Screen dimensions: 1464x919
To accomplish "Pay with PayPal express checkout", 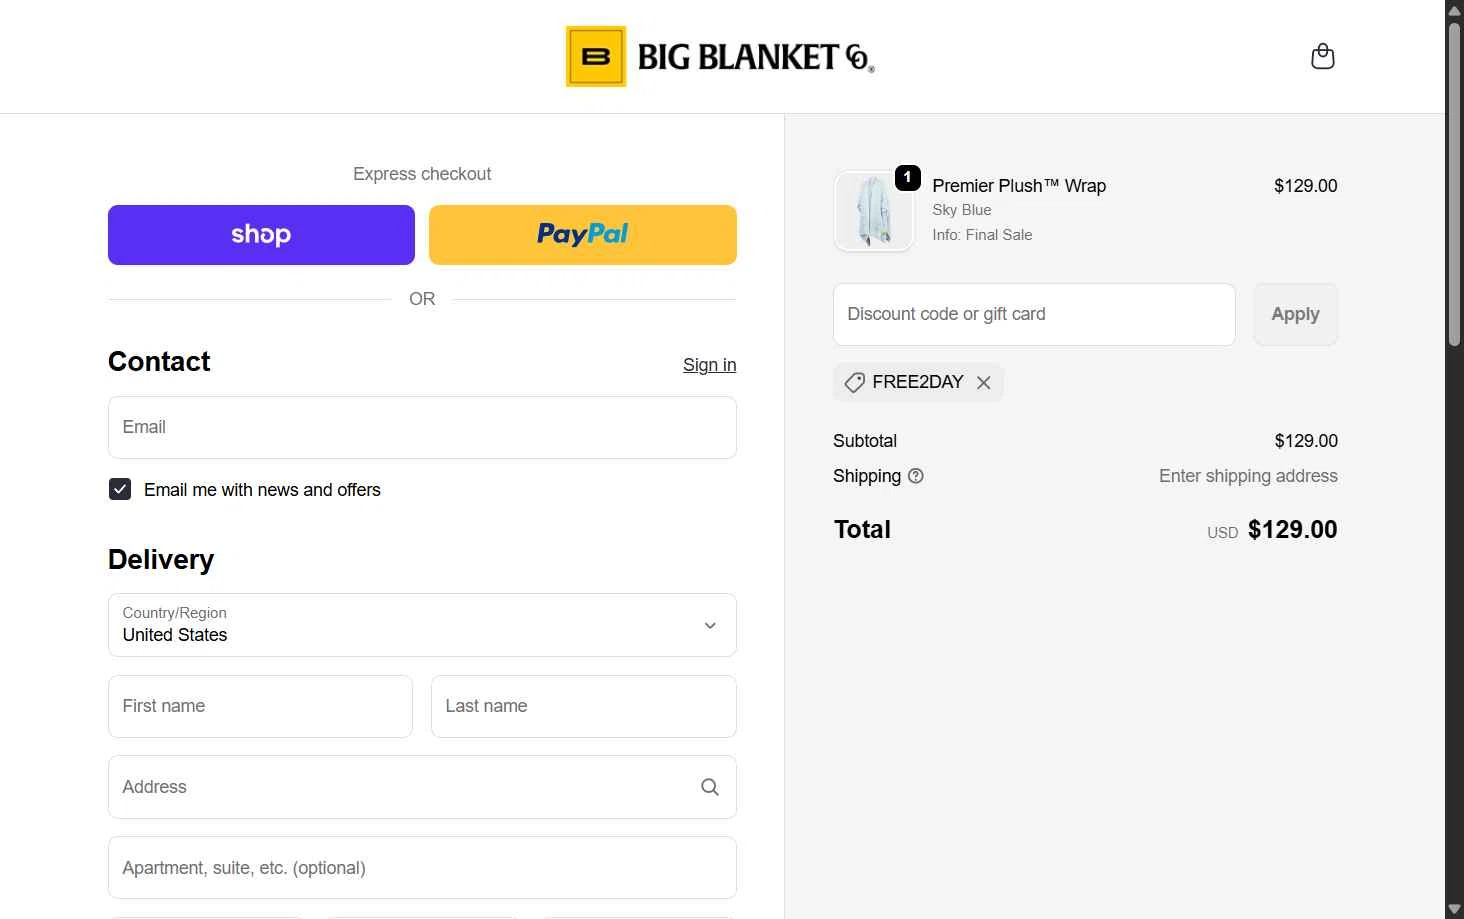I will coord(583,235).
